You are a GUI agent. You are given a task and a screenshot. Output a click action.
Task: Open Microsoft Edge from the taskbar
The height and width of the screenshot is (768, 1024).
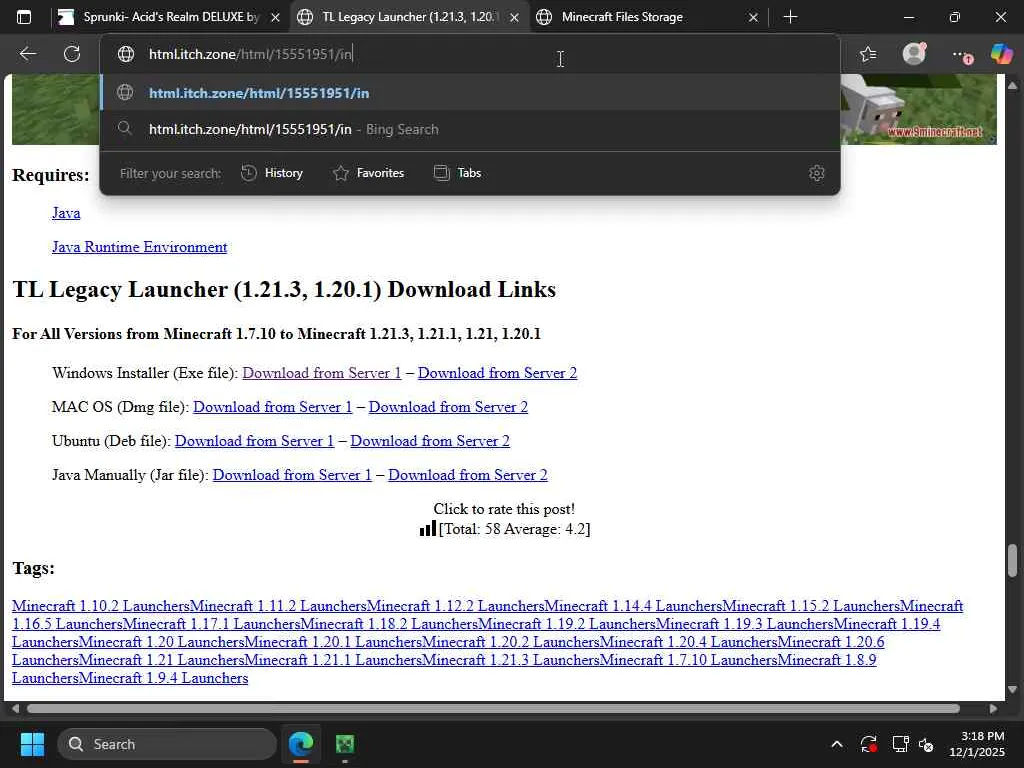(301, 744)
